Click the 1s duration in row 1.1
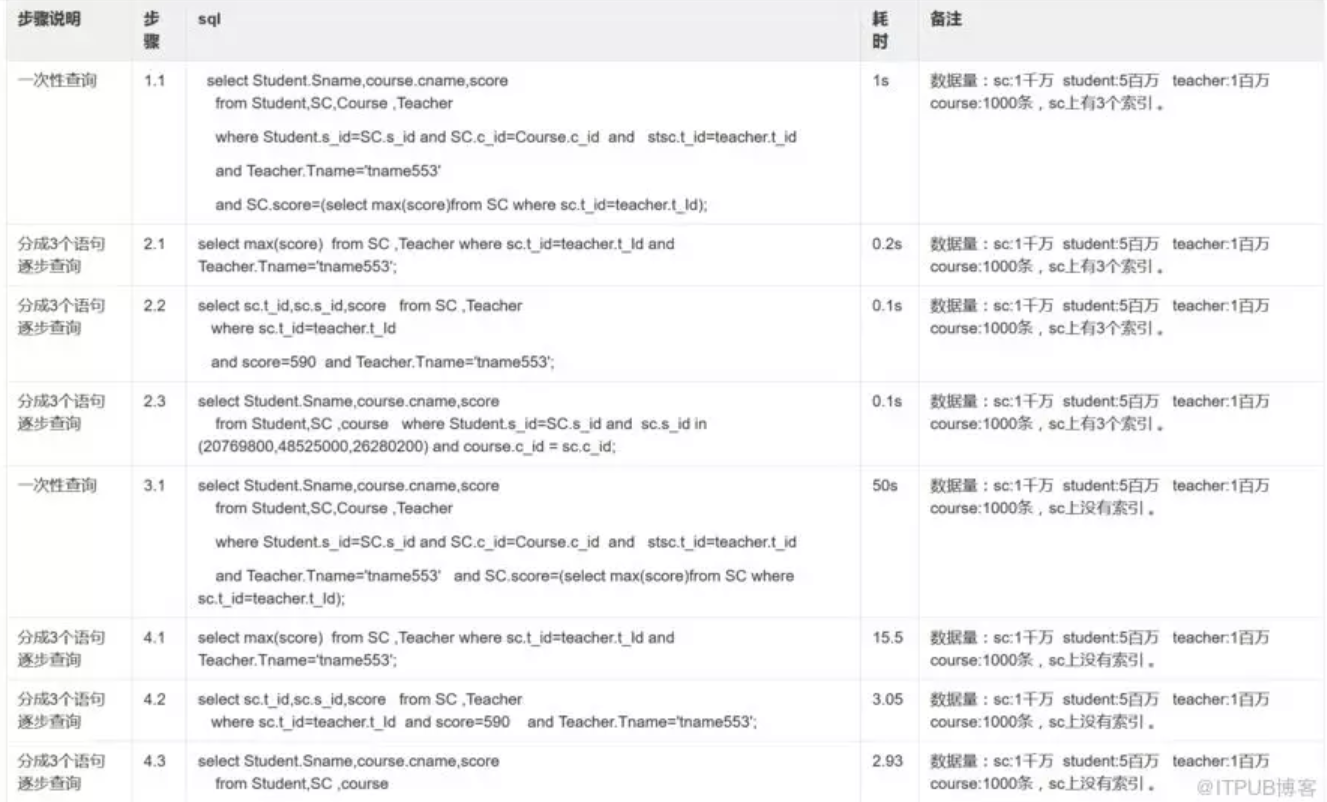The image size is (1327, 802). tap(880, 81)
